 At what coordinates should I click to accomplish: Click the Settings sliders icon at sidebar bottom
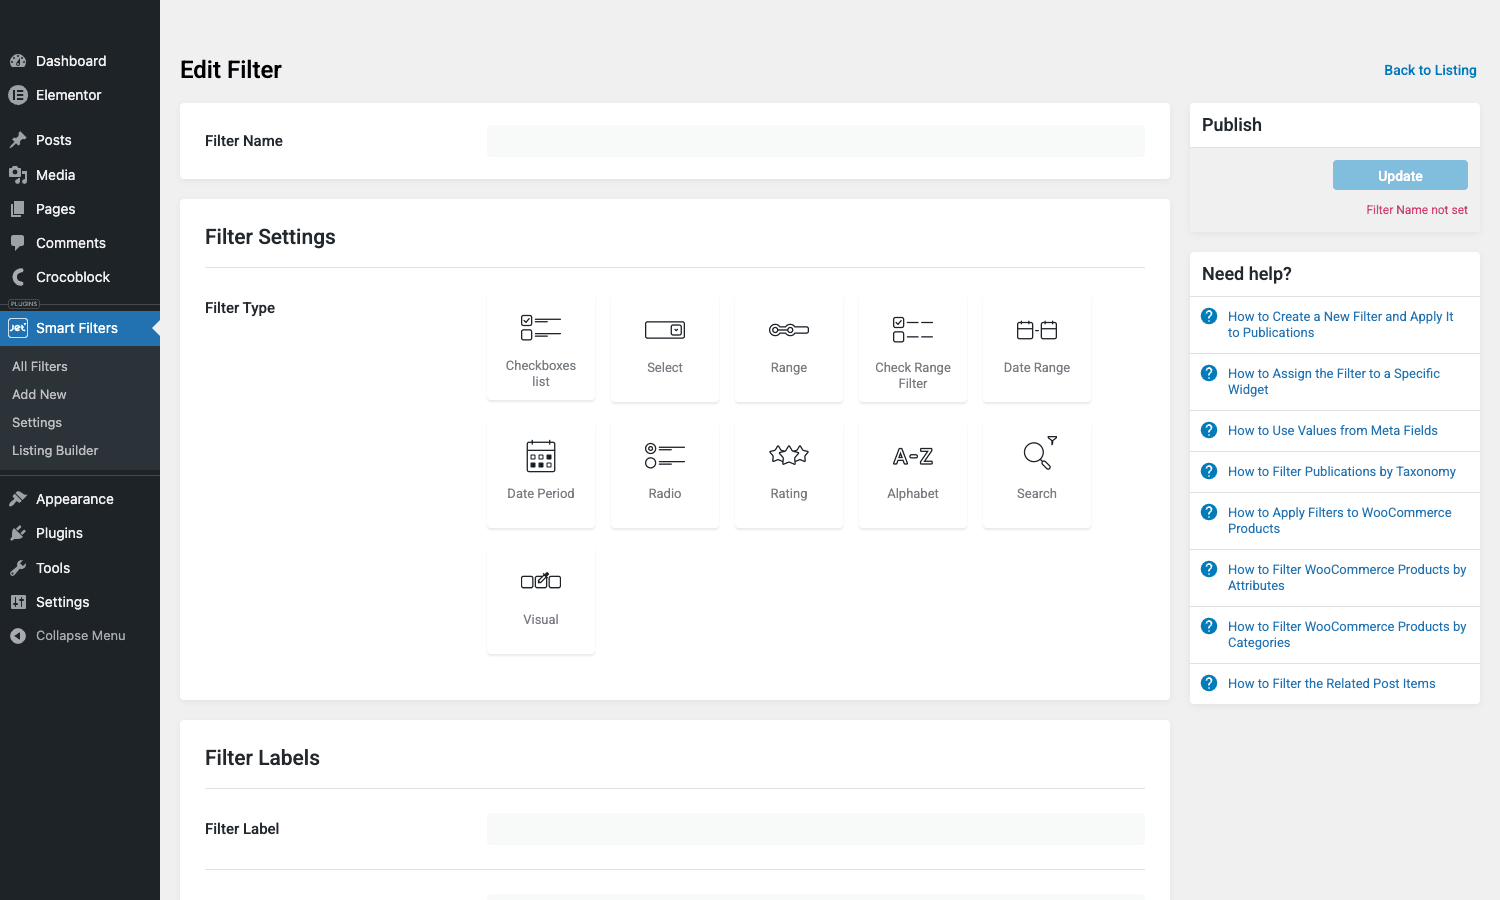coord(18,602)
